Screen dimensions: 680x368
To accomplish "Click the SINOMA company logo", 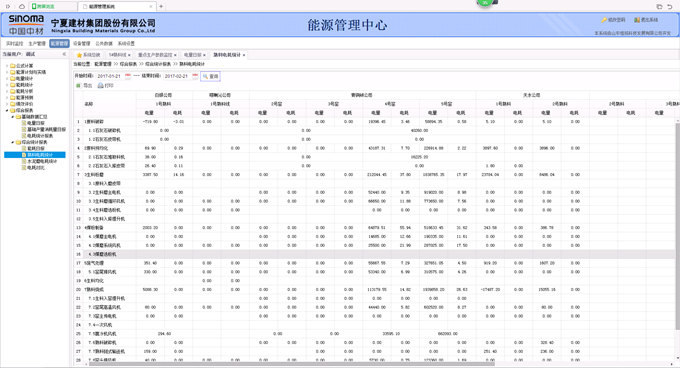I will (26, 25).
